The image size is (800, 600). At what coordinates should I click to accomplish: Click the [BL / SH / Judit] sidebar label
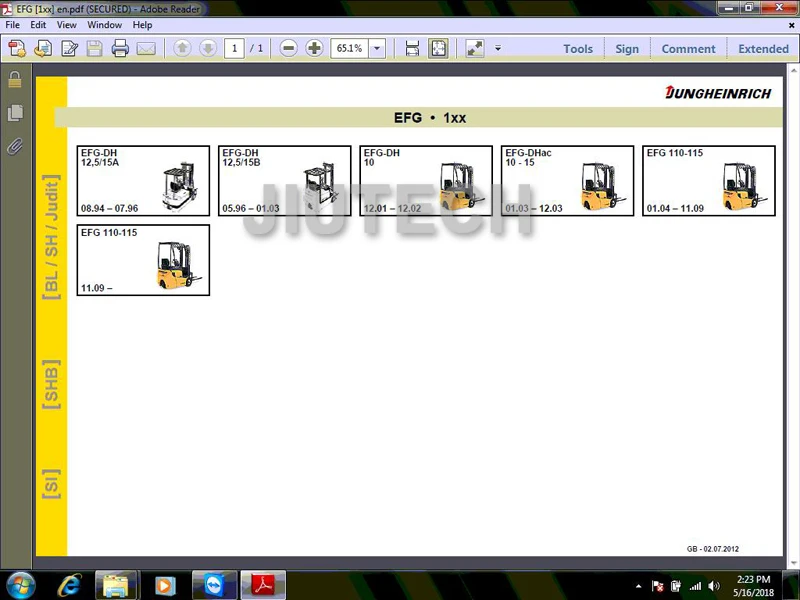[x=51, y=237]
